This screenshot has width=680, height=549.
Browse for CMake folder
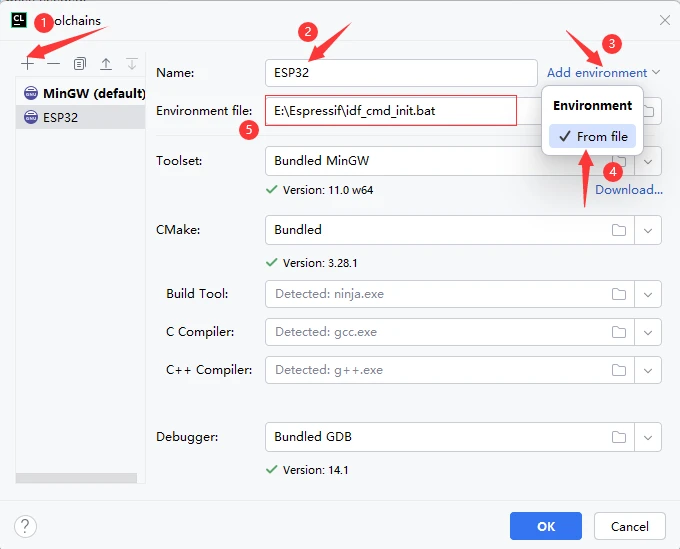(619, 230)
